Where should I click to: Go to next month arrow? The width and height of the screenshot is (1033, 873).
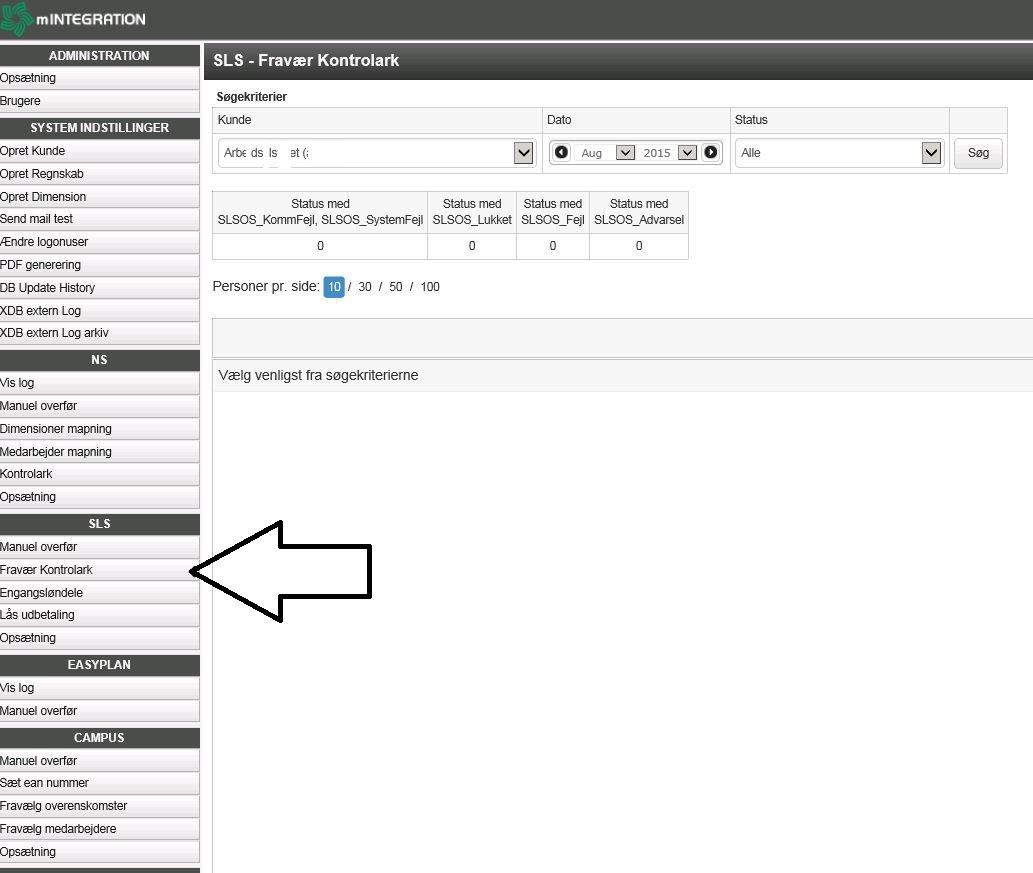(x=710, y=153)
